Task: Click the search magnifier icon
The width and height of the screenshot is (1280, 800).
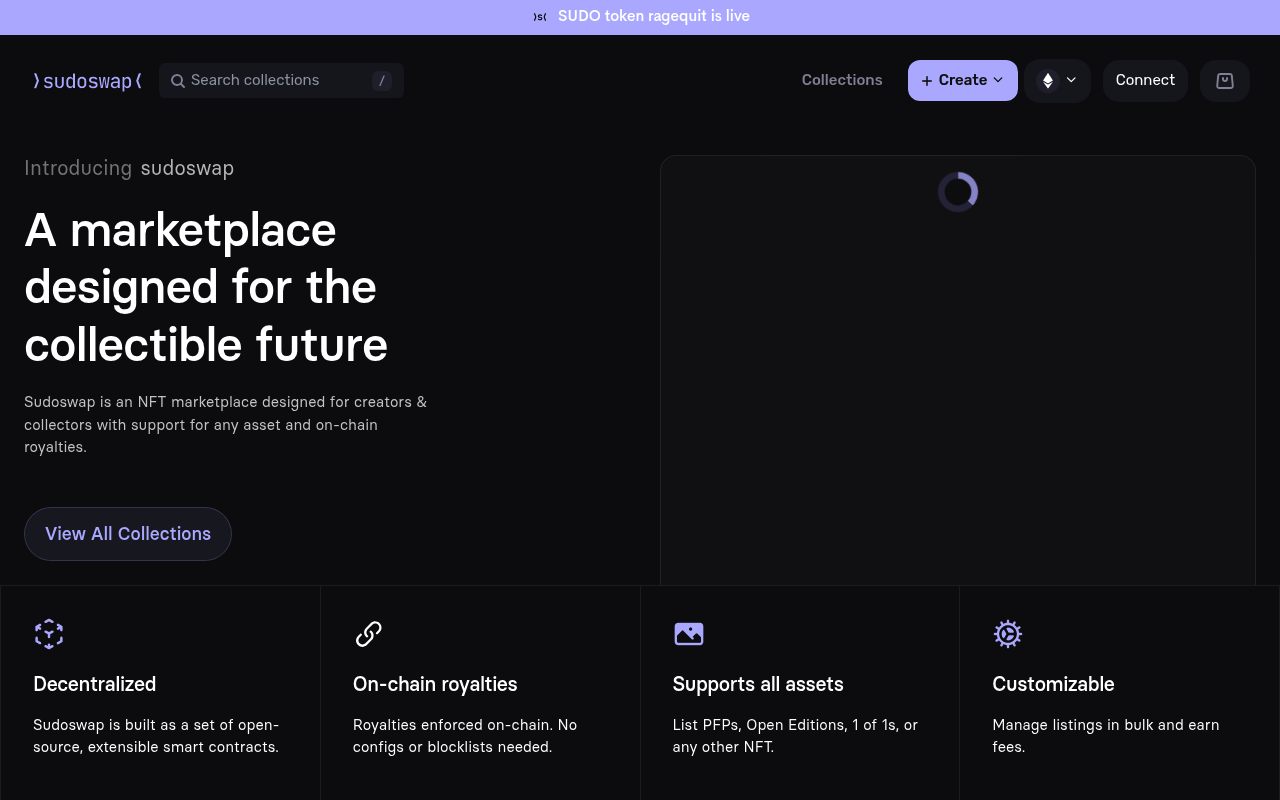Action: pos(178,81)
